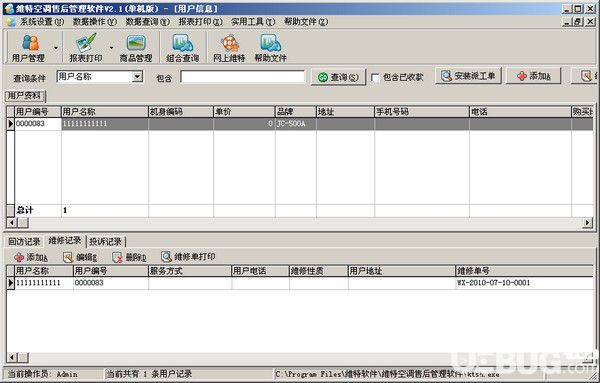Click 手机号码 column header
This screenshot has height=383, width=600.
(422, 112)
